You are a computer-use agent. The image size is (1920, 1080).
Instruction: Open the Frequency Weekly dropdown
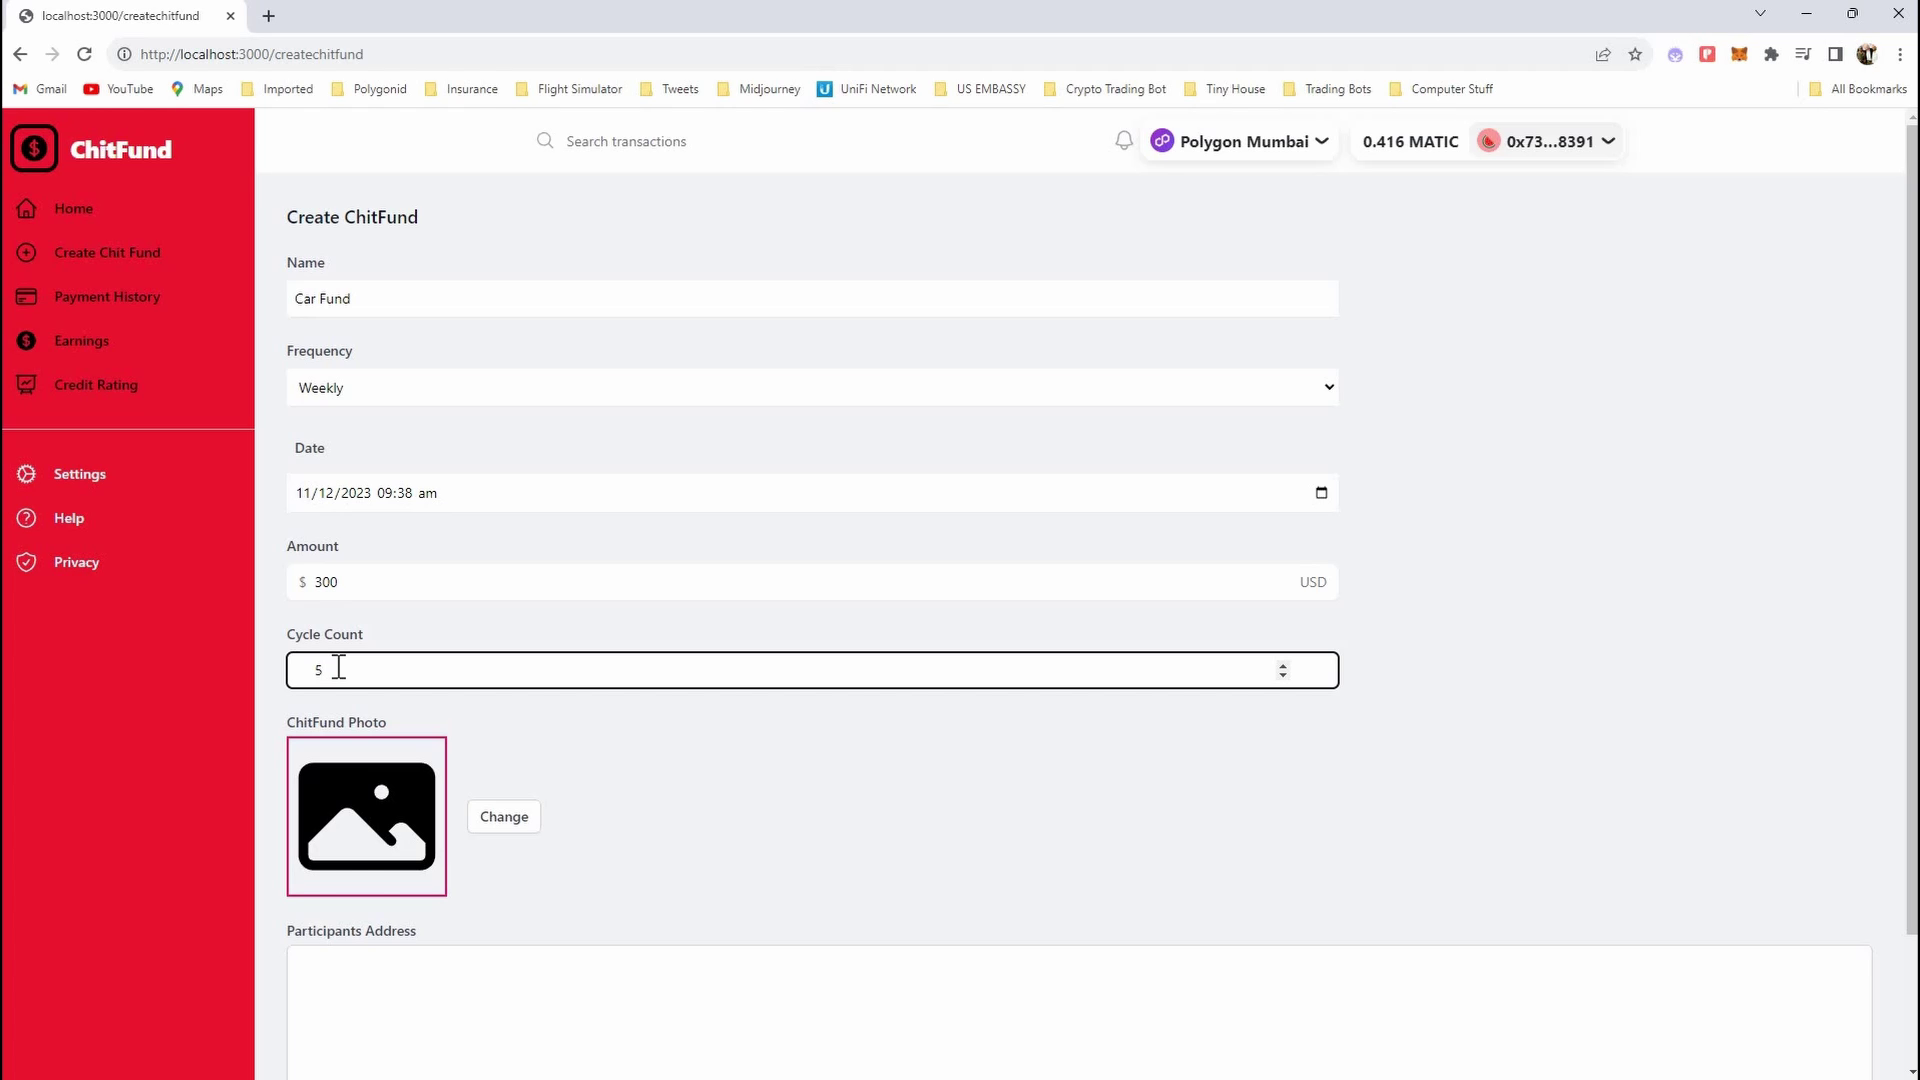click(812, 388)
